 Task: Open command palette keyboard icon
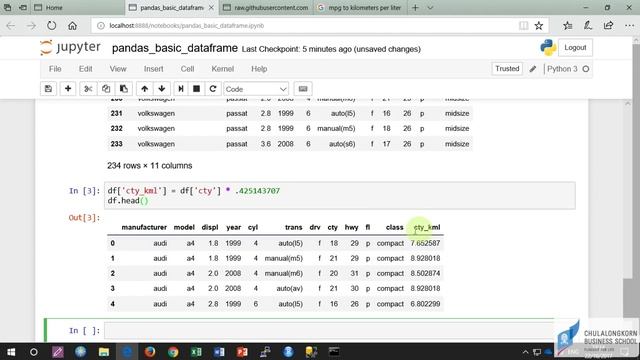click(303, 89)
